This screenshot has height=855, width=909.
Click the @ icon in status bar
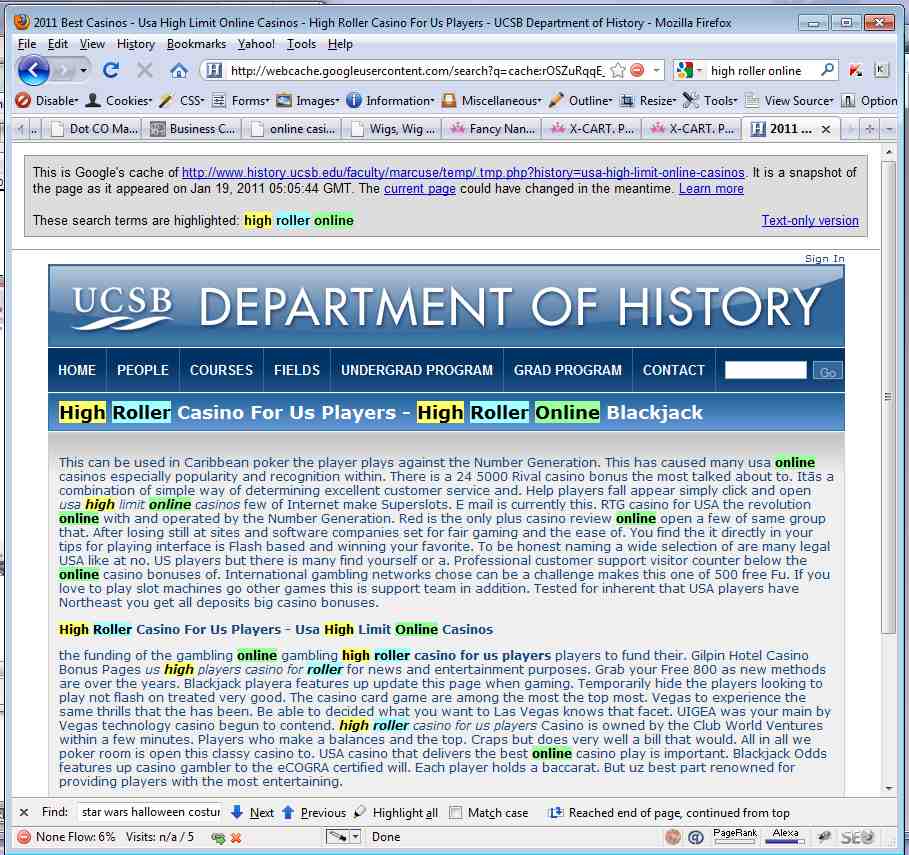click(695, 837)
